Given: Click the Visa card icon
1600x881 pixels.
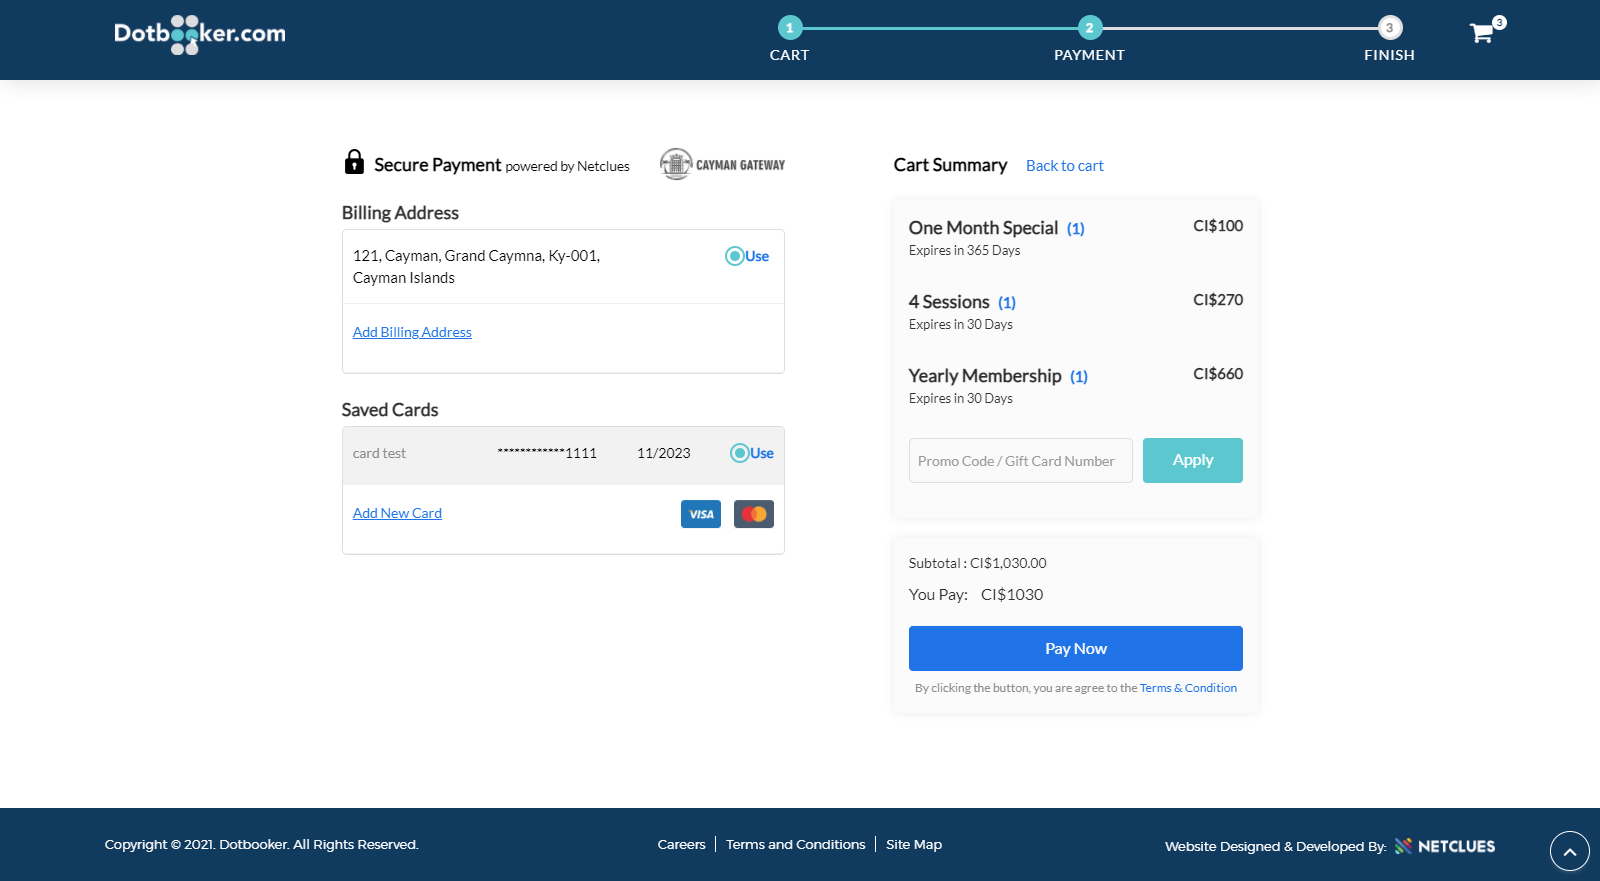Looking at the screenshot, I should [x=701, y=514].
